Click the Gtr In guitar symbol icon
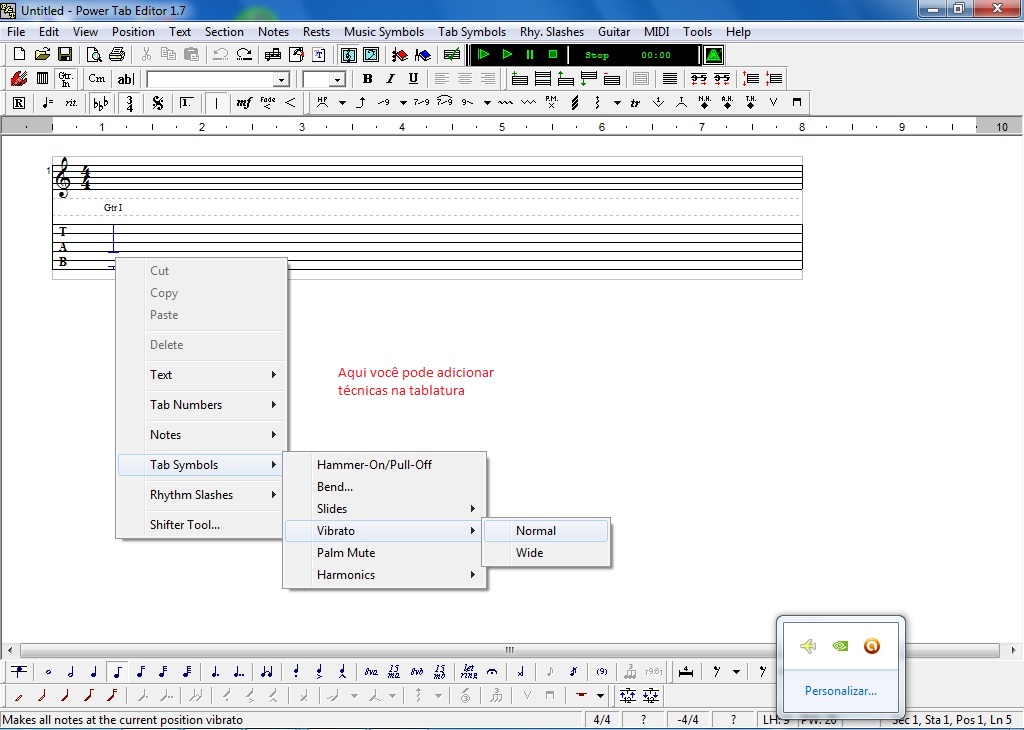 (x=66, y=78)
